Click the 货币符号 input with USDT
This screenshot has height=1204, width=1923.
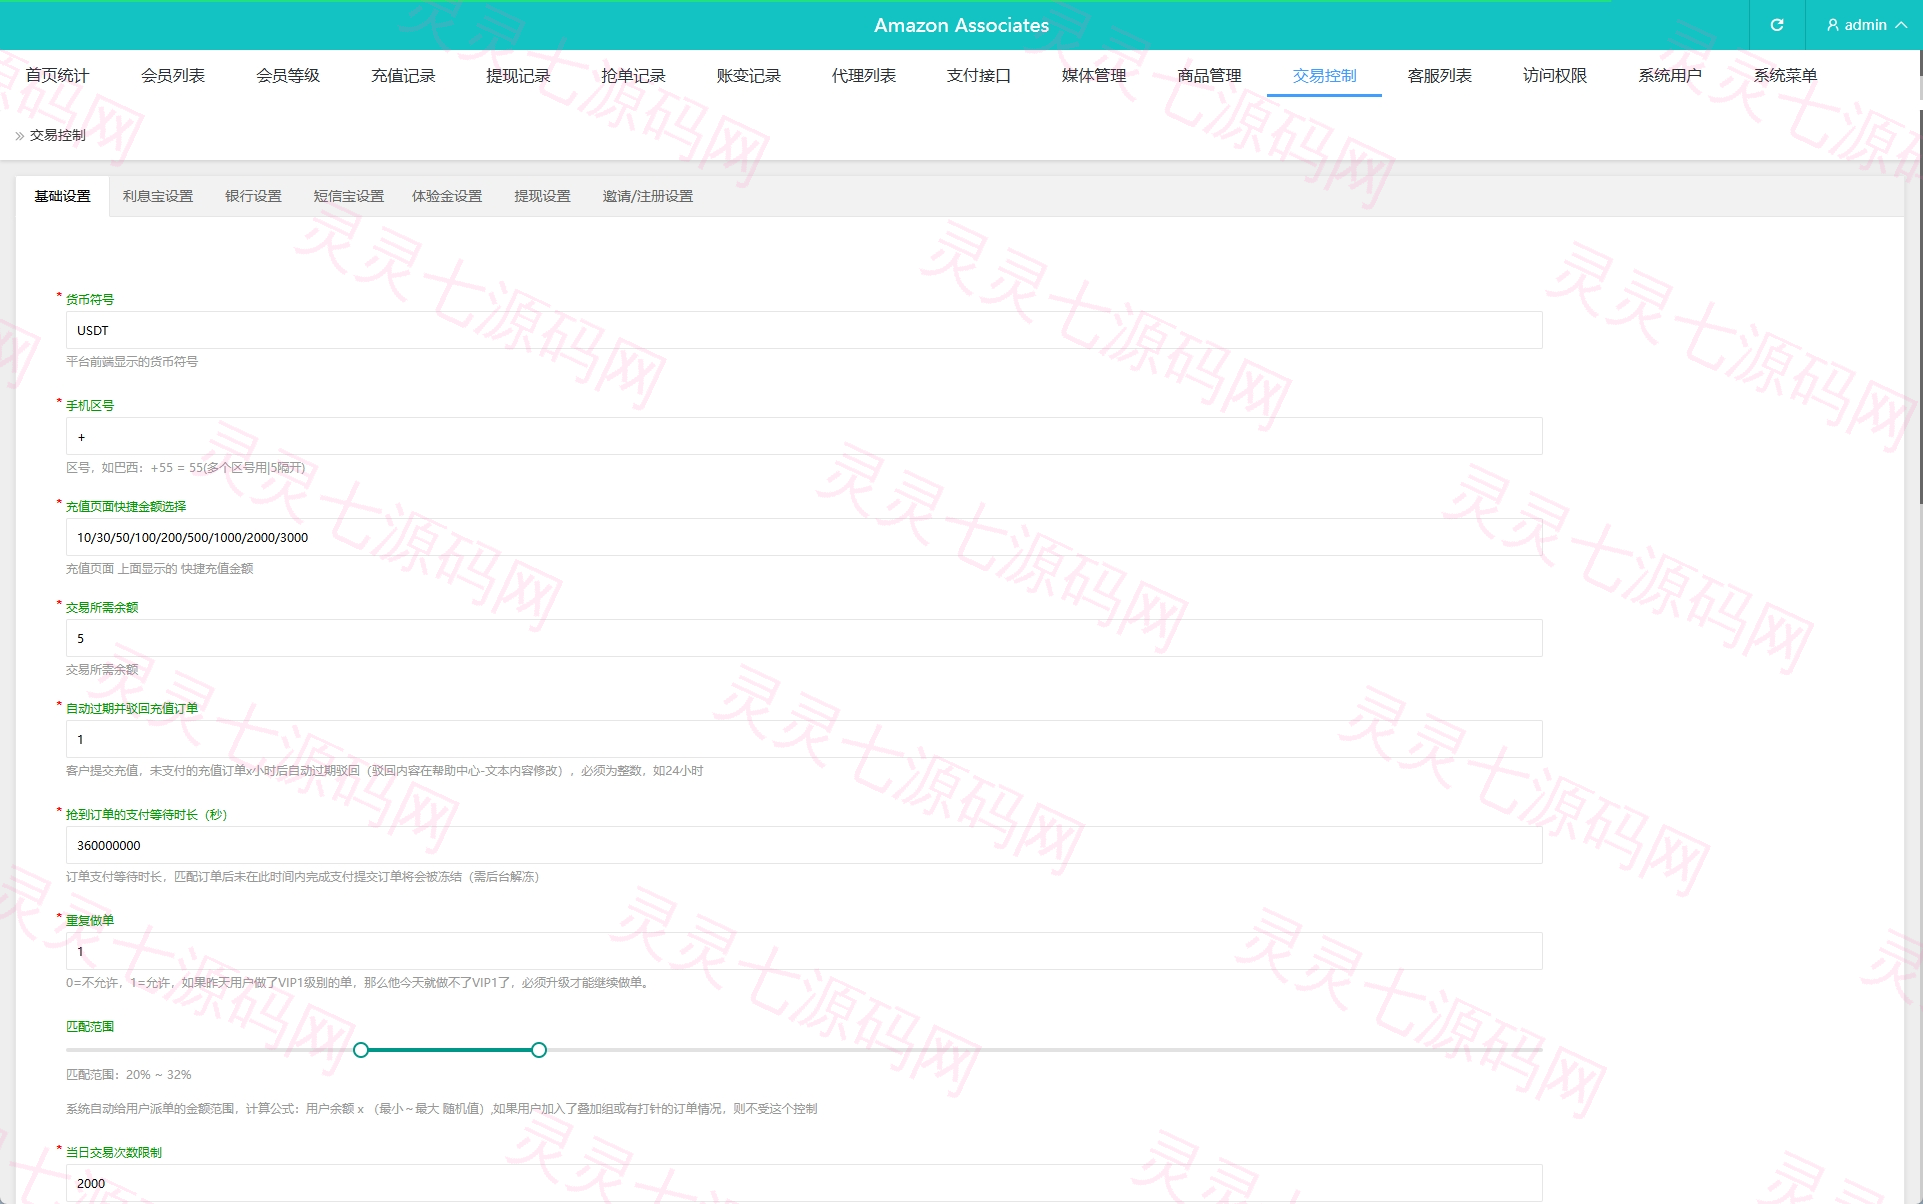coord(804,330)
